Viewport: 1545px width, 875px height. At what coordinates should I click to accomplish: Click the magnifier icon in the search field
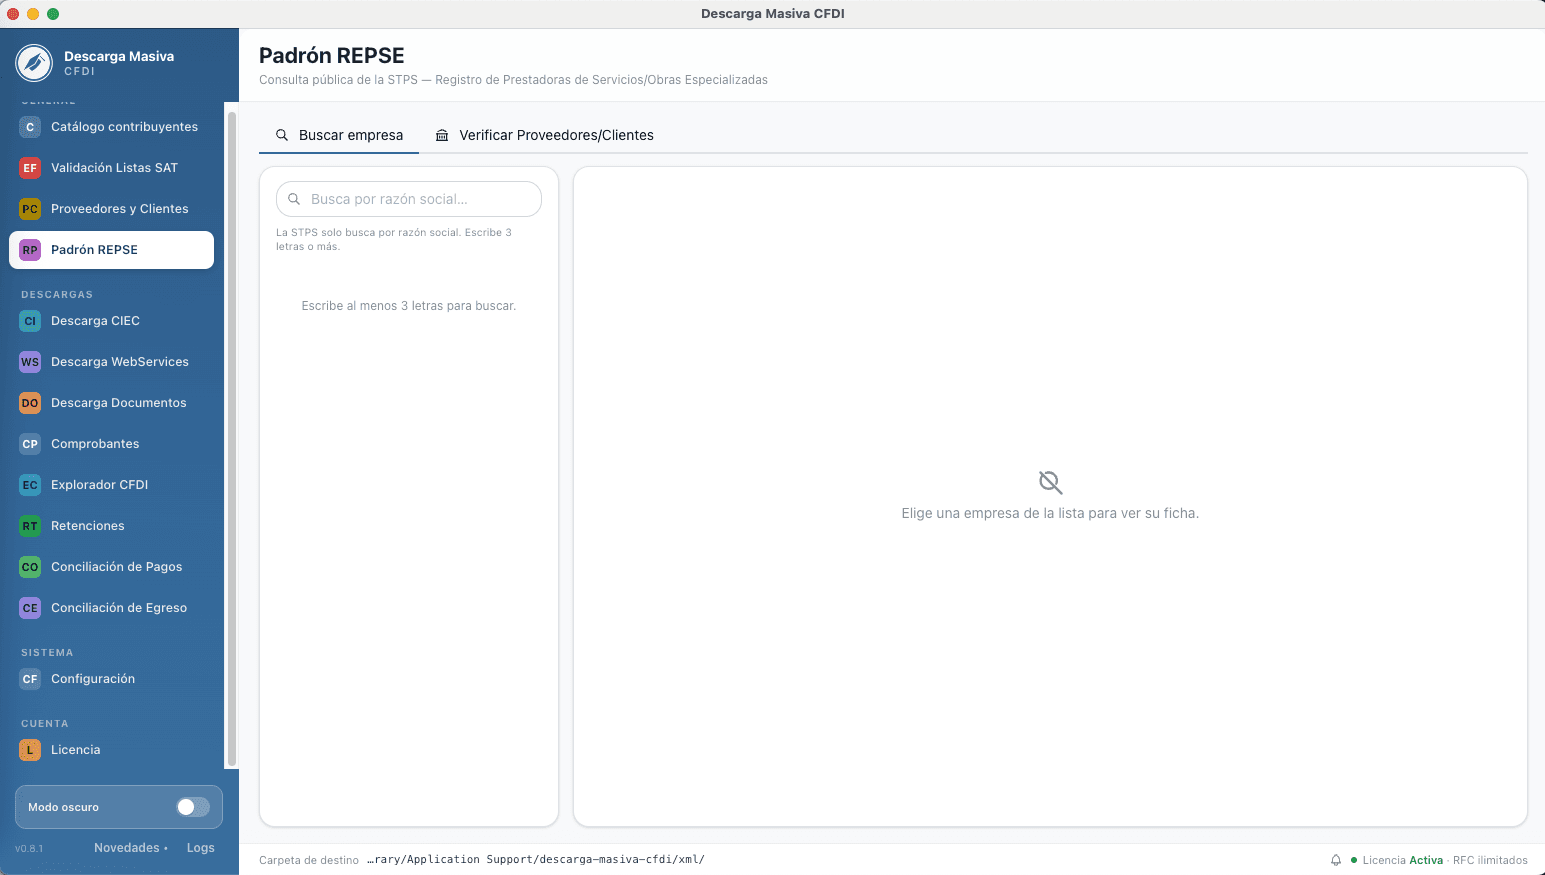(294, 199)
